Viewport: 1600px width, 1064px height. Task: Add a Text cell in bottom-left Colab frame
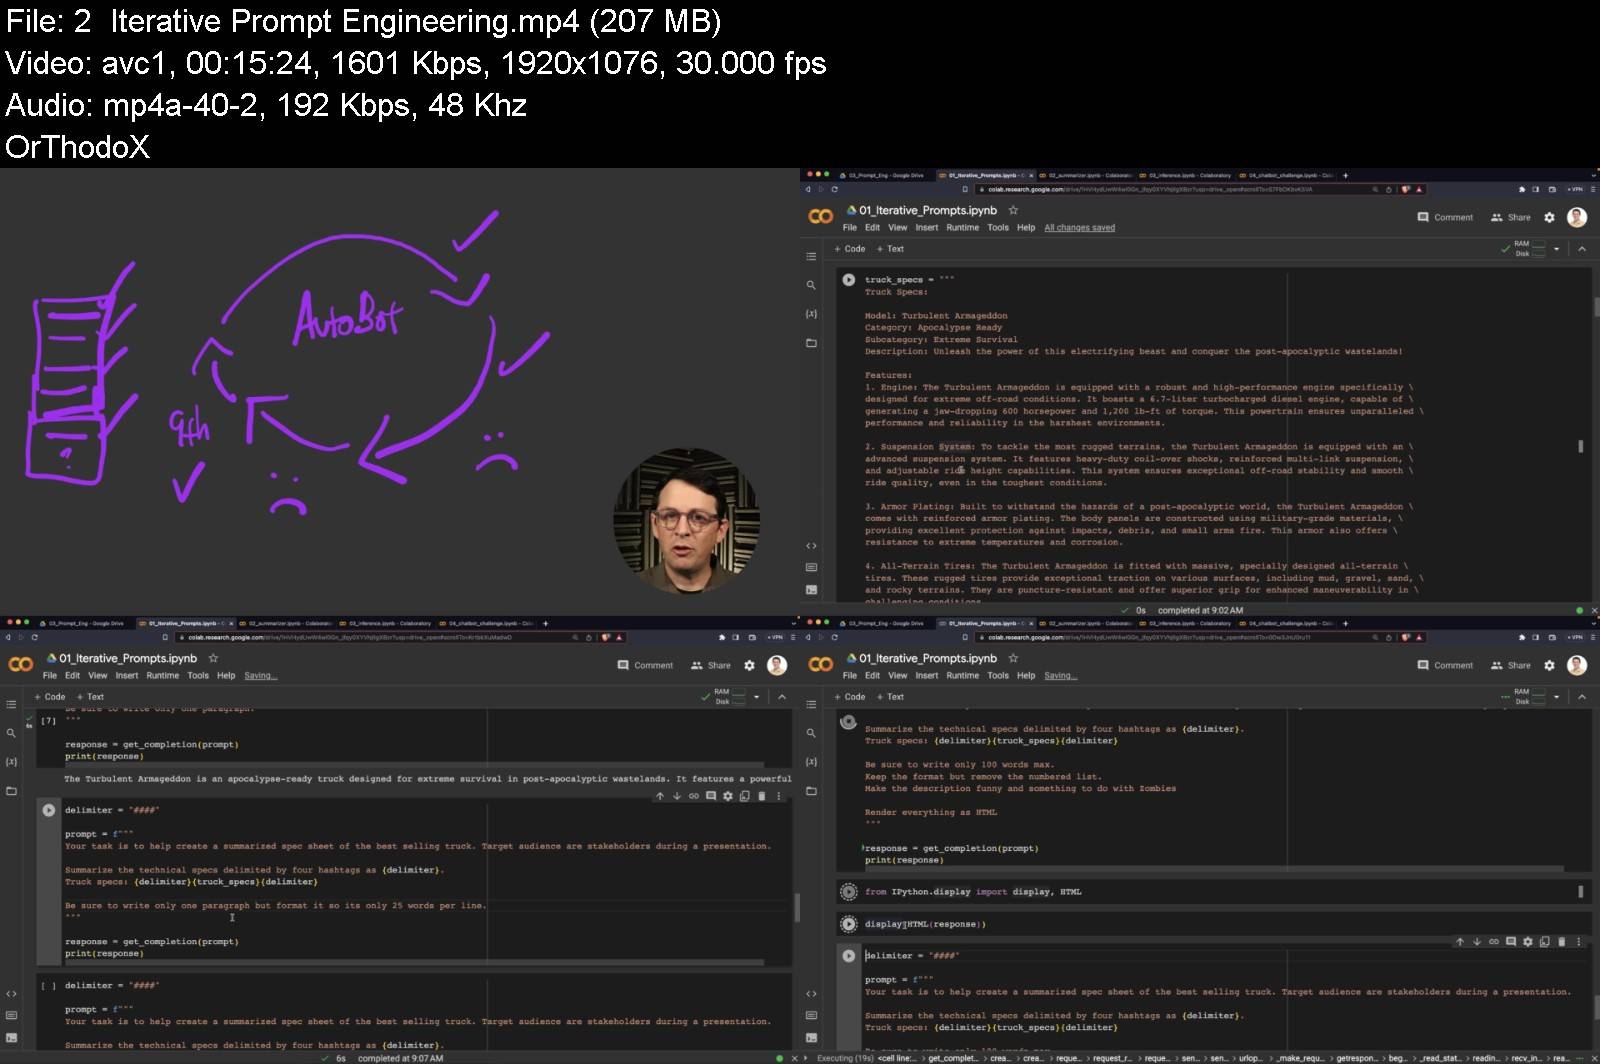point(91,697)
